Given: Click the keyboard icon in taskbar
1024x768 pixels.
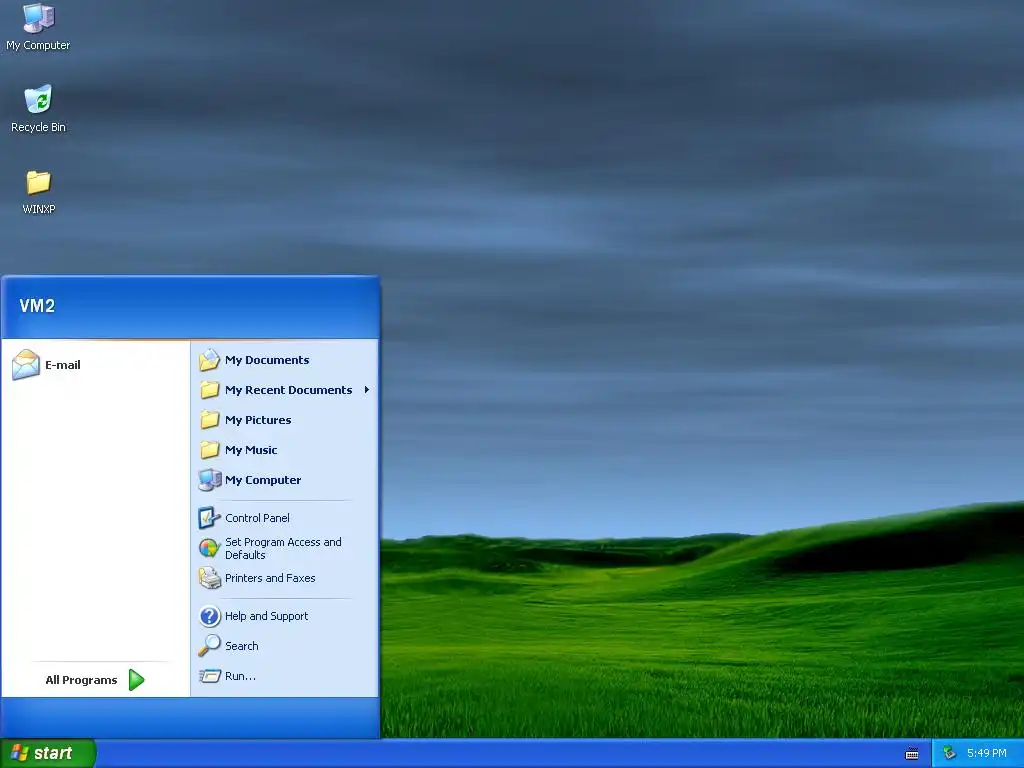Looking at the screenshot, I should pos(912,754).
